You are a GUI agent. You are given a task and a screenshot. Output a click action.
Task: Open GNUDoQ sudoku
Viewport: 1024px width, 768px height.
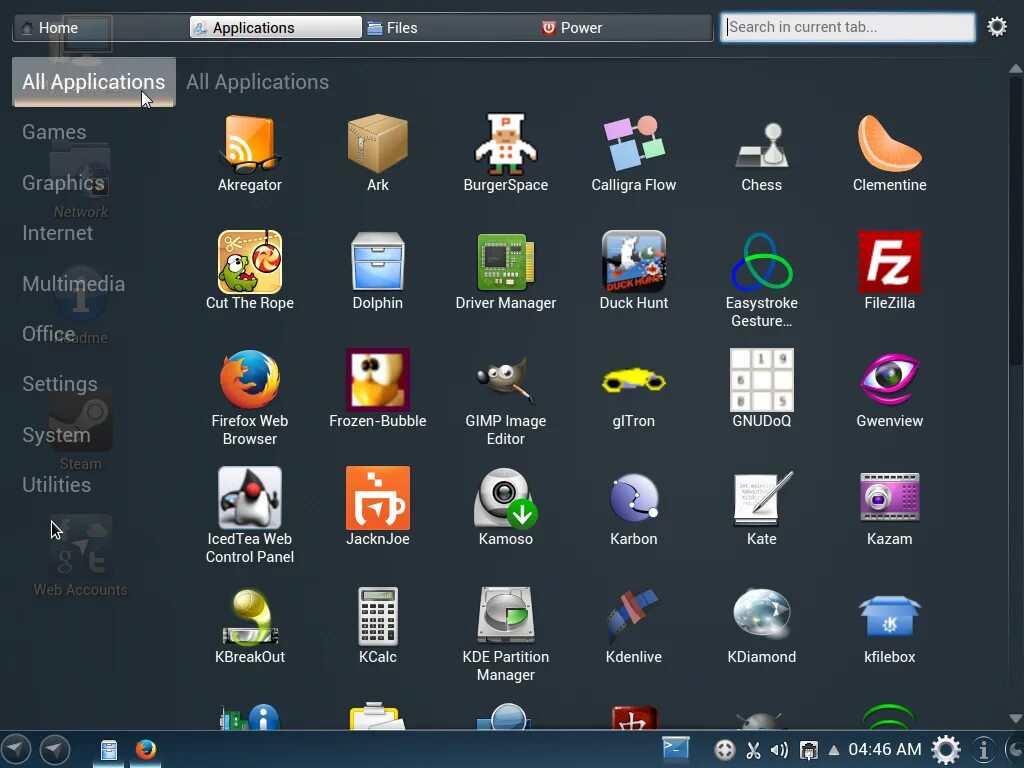(761, 389)
